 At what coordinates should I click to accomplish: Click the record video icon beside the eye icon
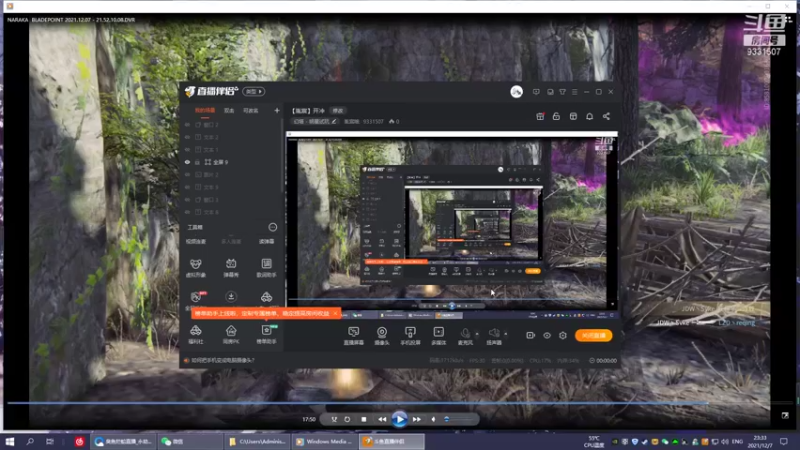531,335
